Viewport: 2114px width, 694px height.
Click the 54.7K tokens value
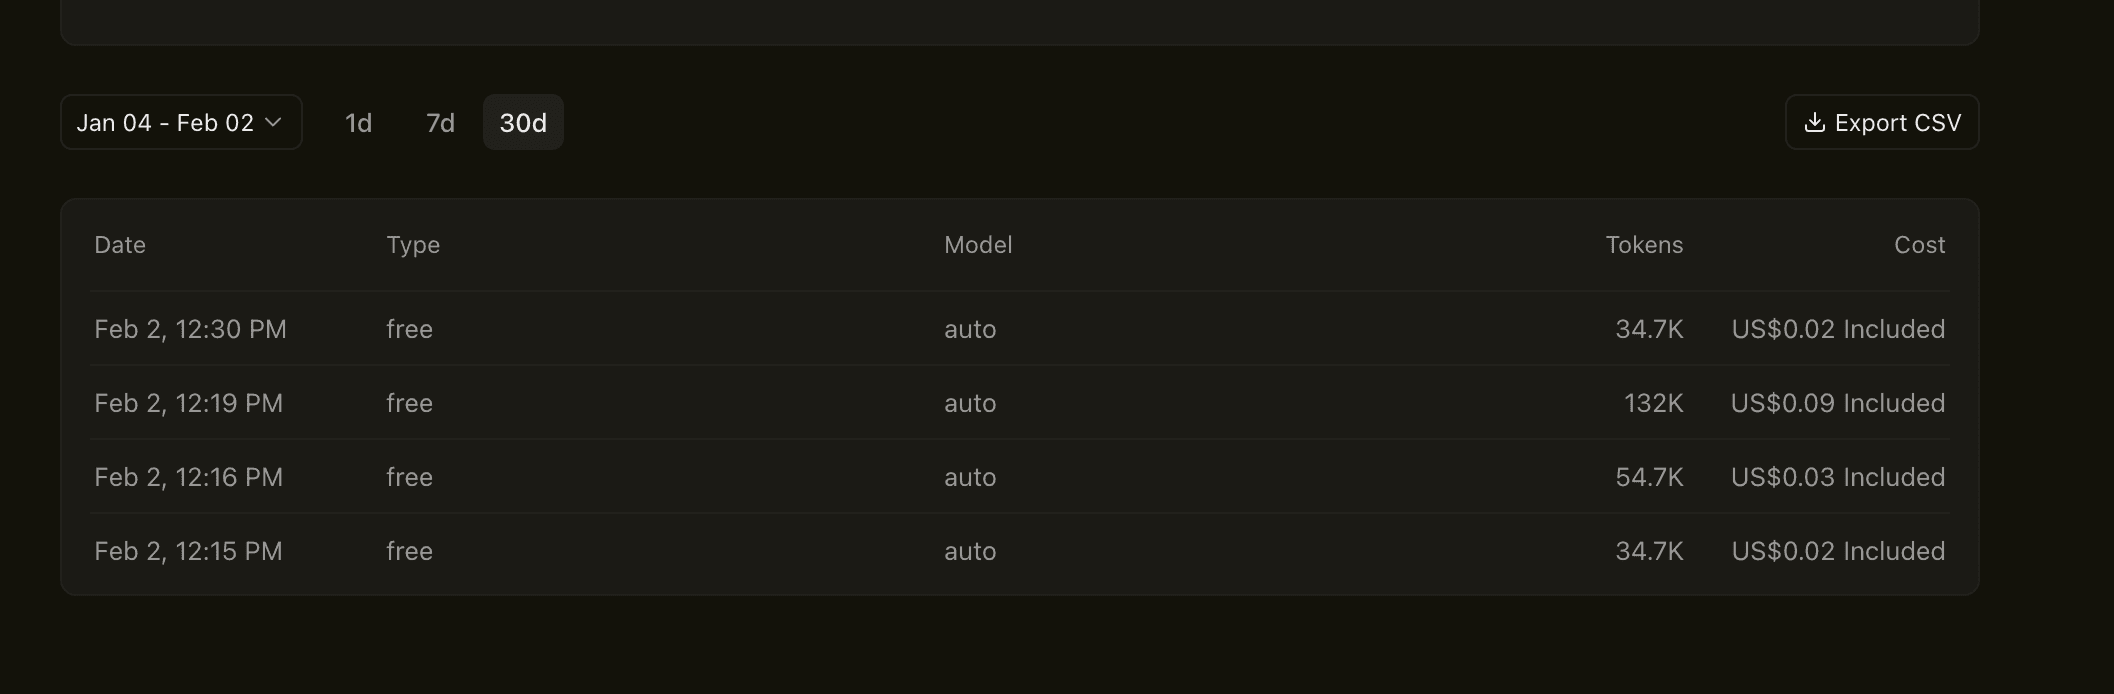point(1649,477)
